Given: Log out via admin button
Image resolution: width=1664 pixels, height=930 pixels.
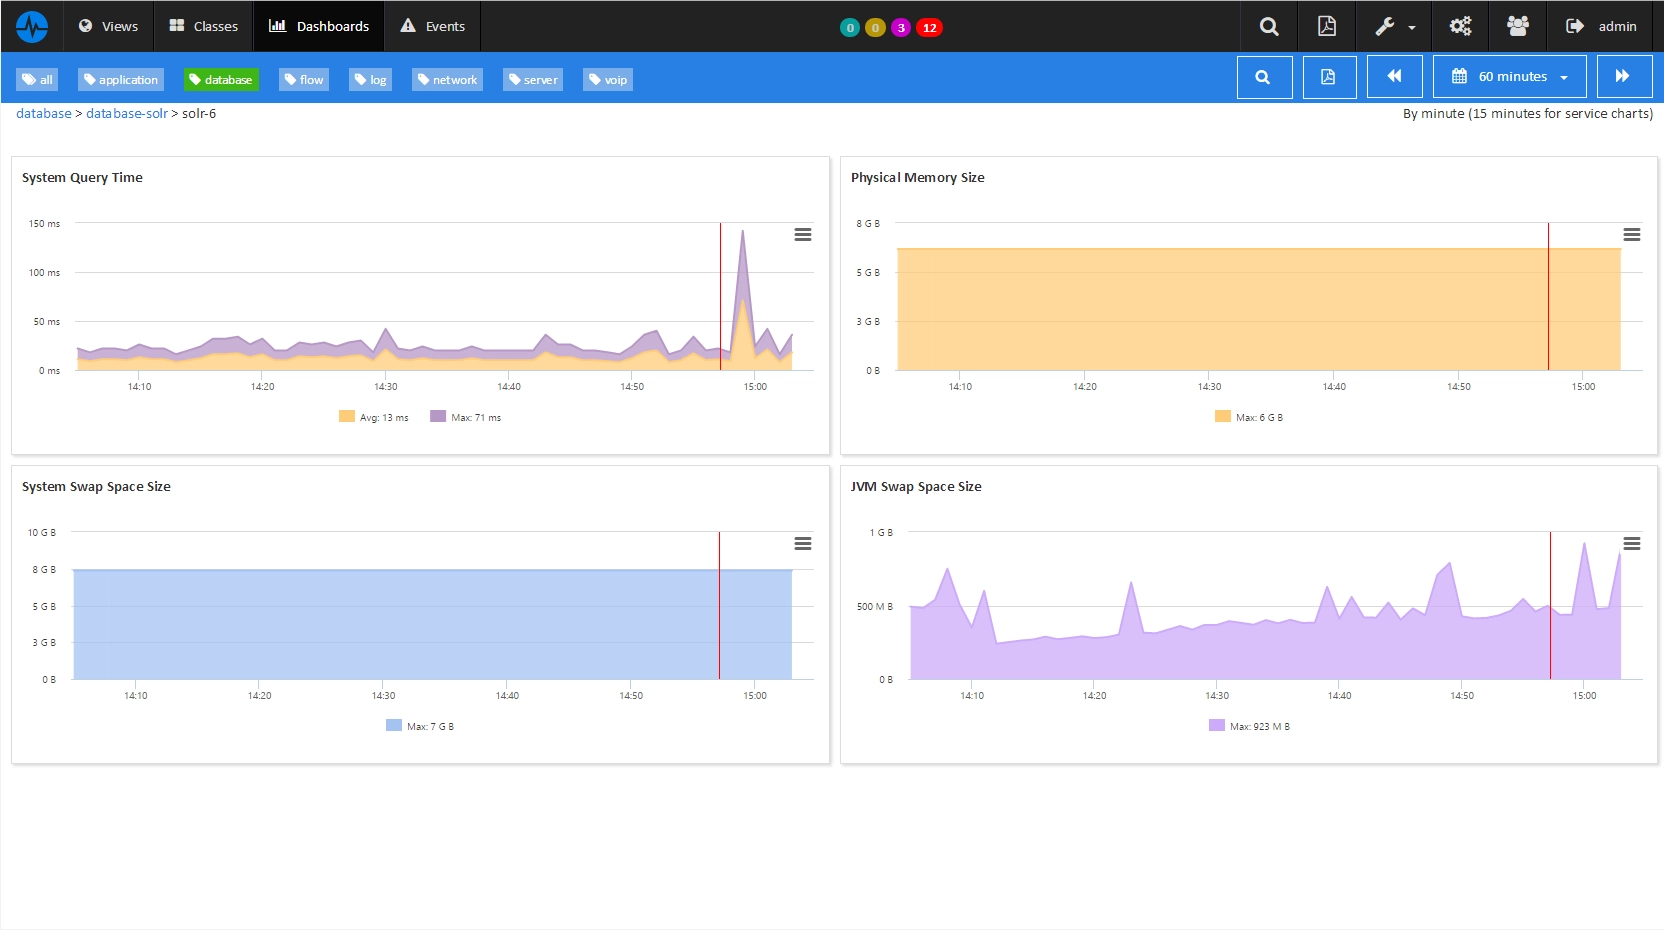Looking at the screenshot, I should coord(1601,27).
